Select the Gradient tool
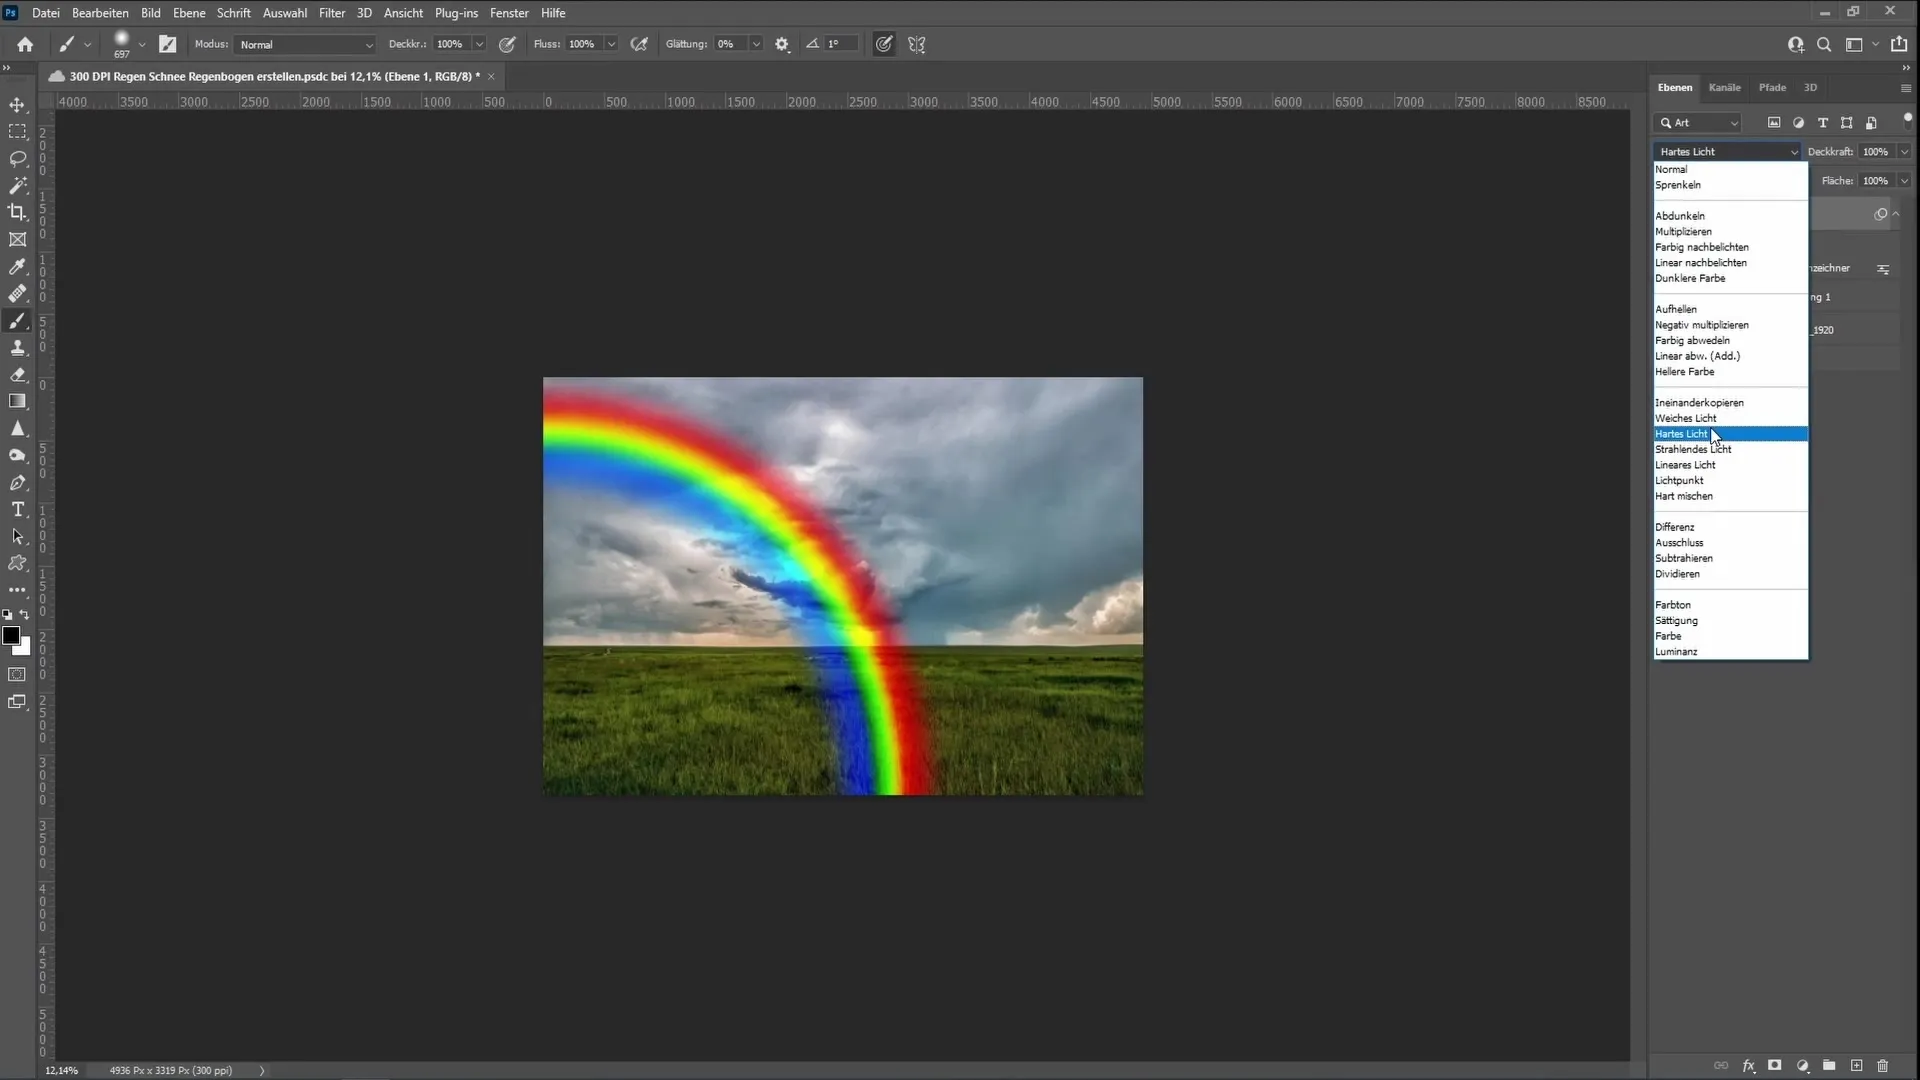 pos(17,401)
